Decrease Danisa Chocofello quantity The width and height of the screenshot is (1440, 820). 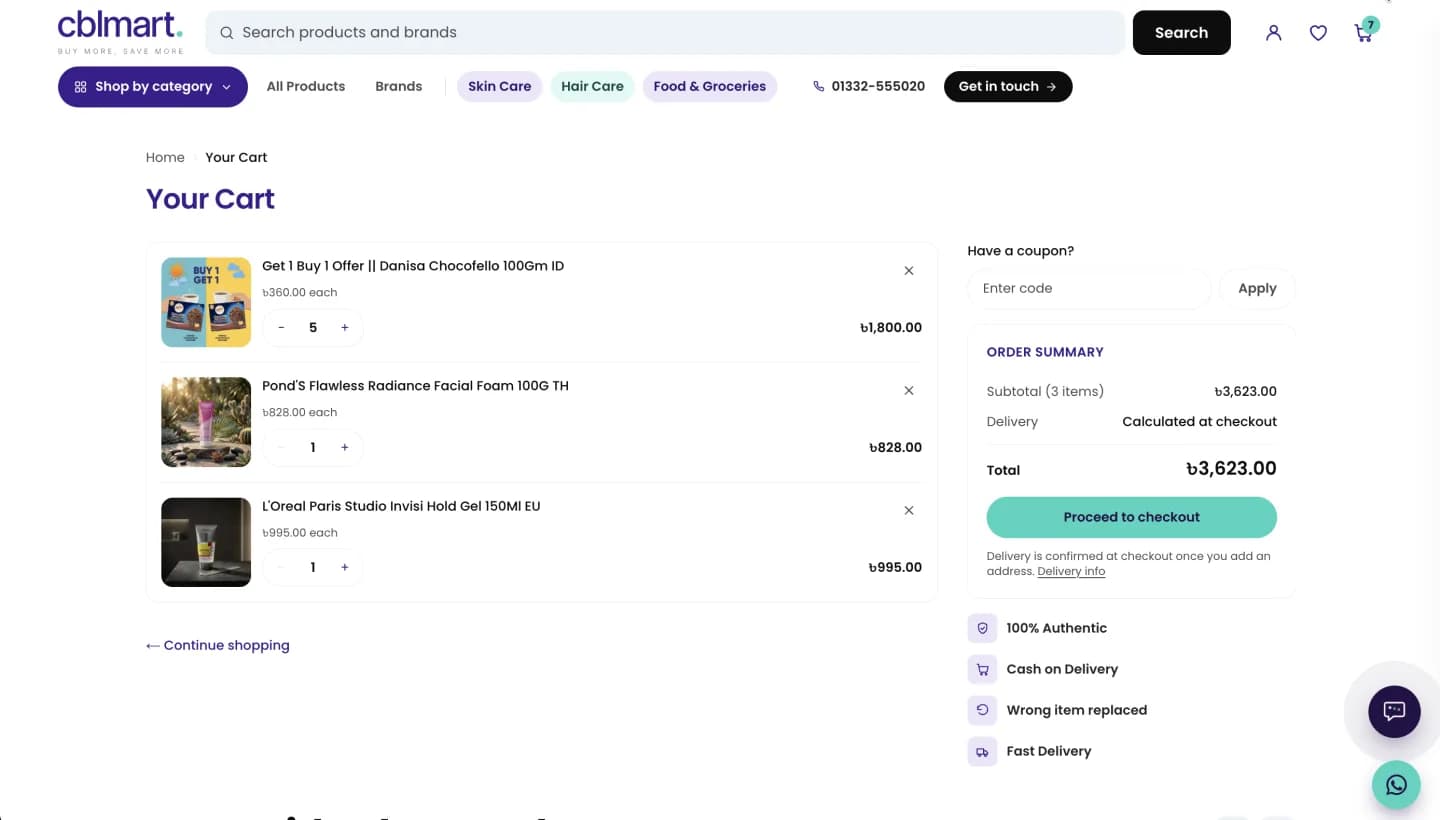[282, 328]
